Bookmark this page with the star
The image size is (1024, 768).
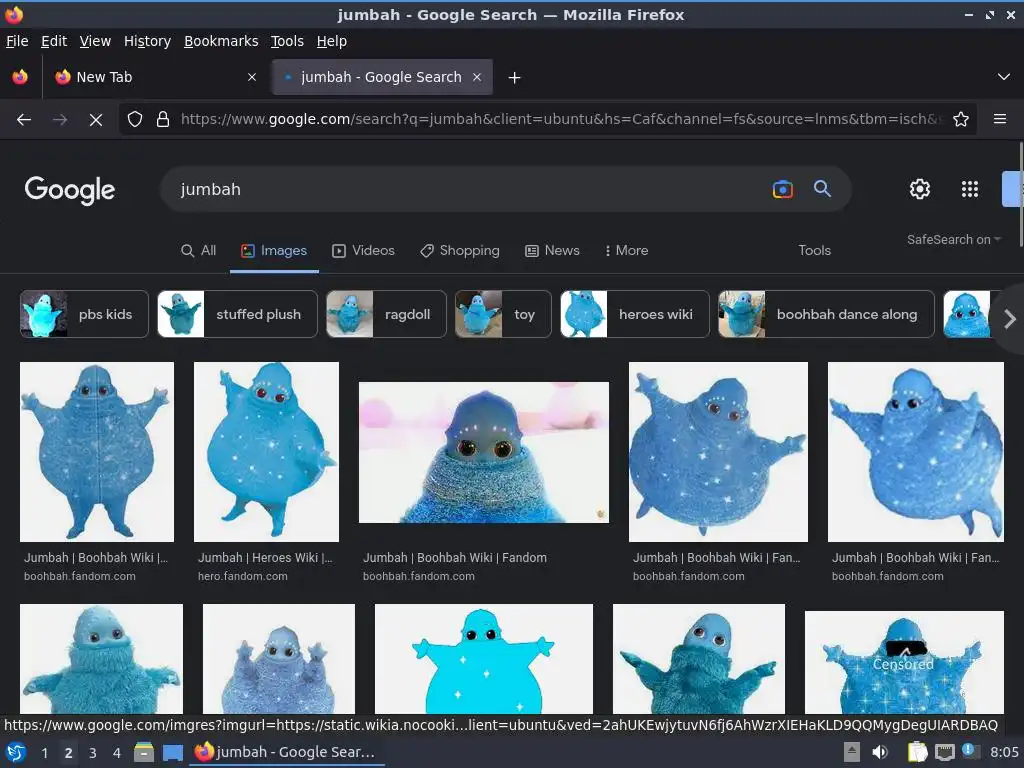pos(961,120)
